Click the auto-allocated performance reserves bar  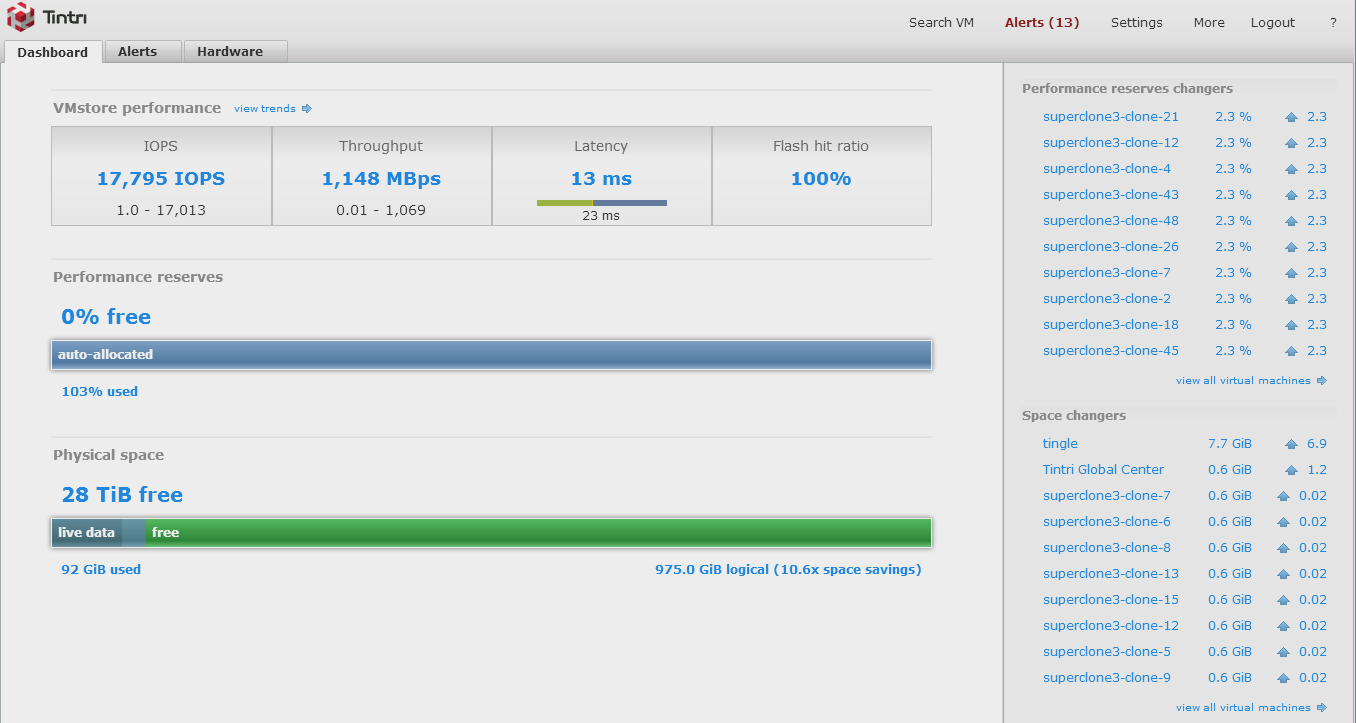tap(491, 355)
